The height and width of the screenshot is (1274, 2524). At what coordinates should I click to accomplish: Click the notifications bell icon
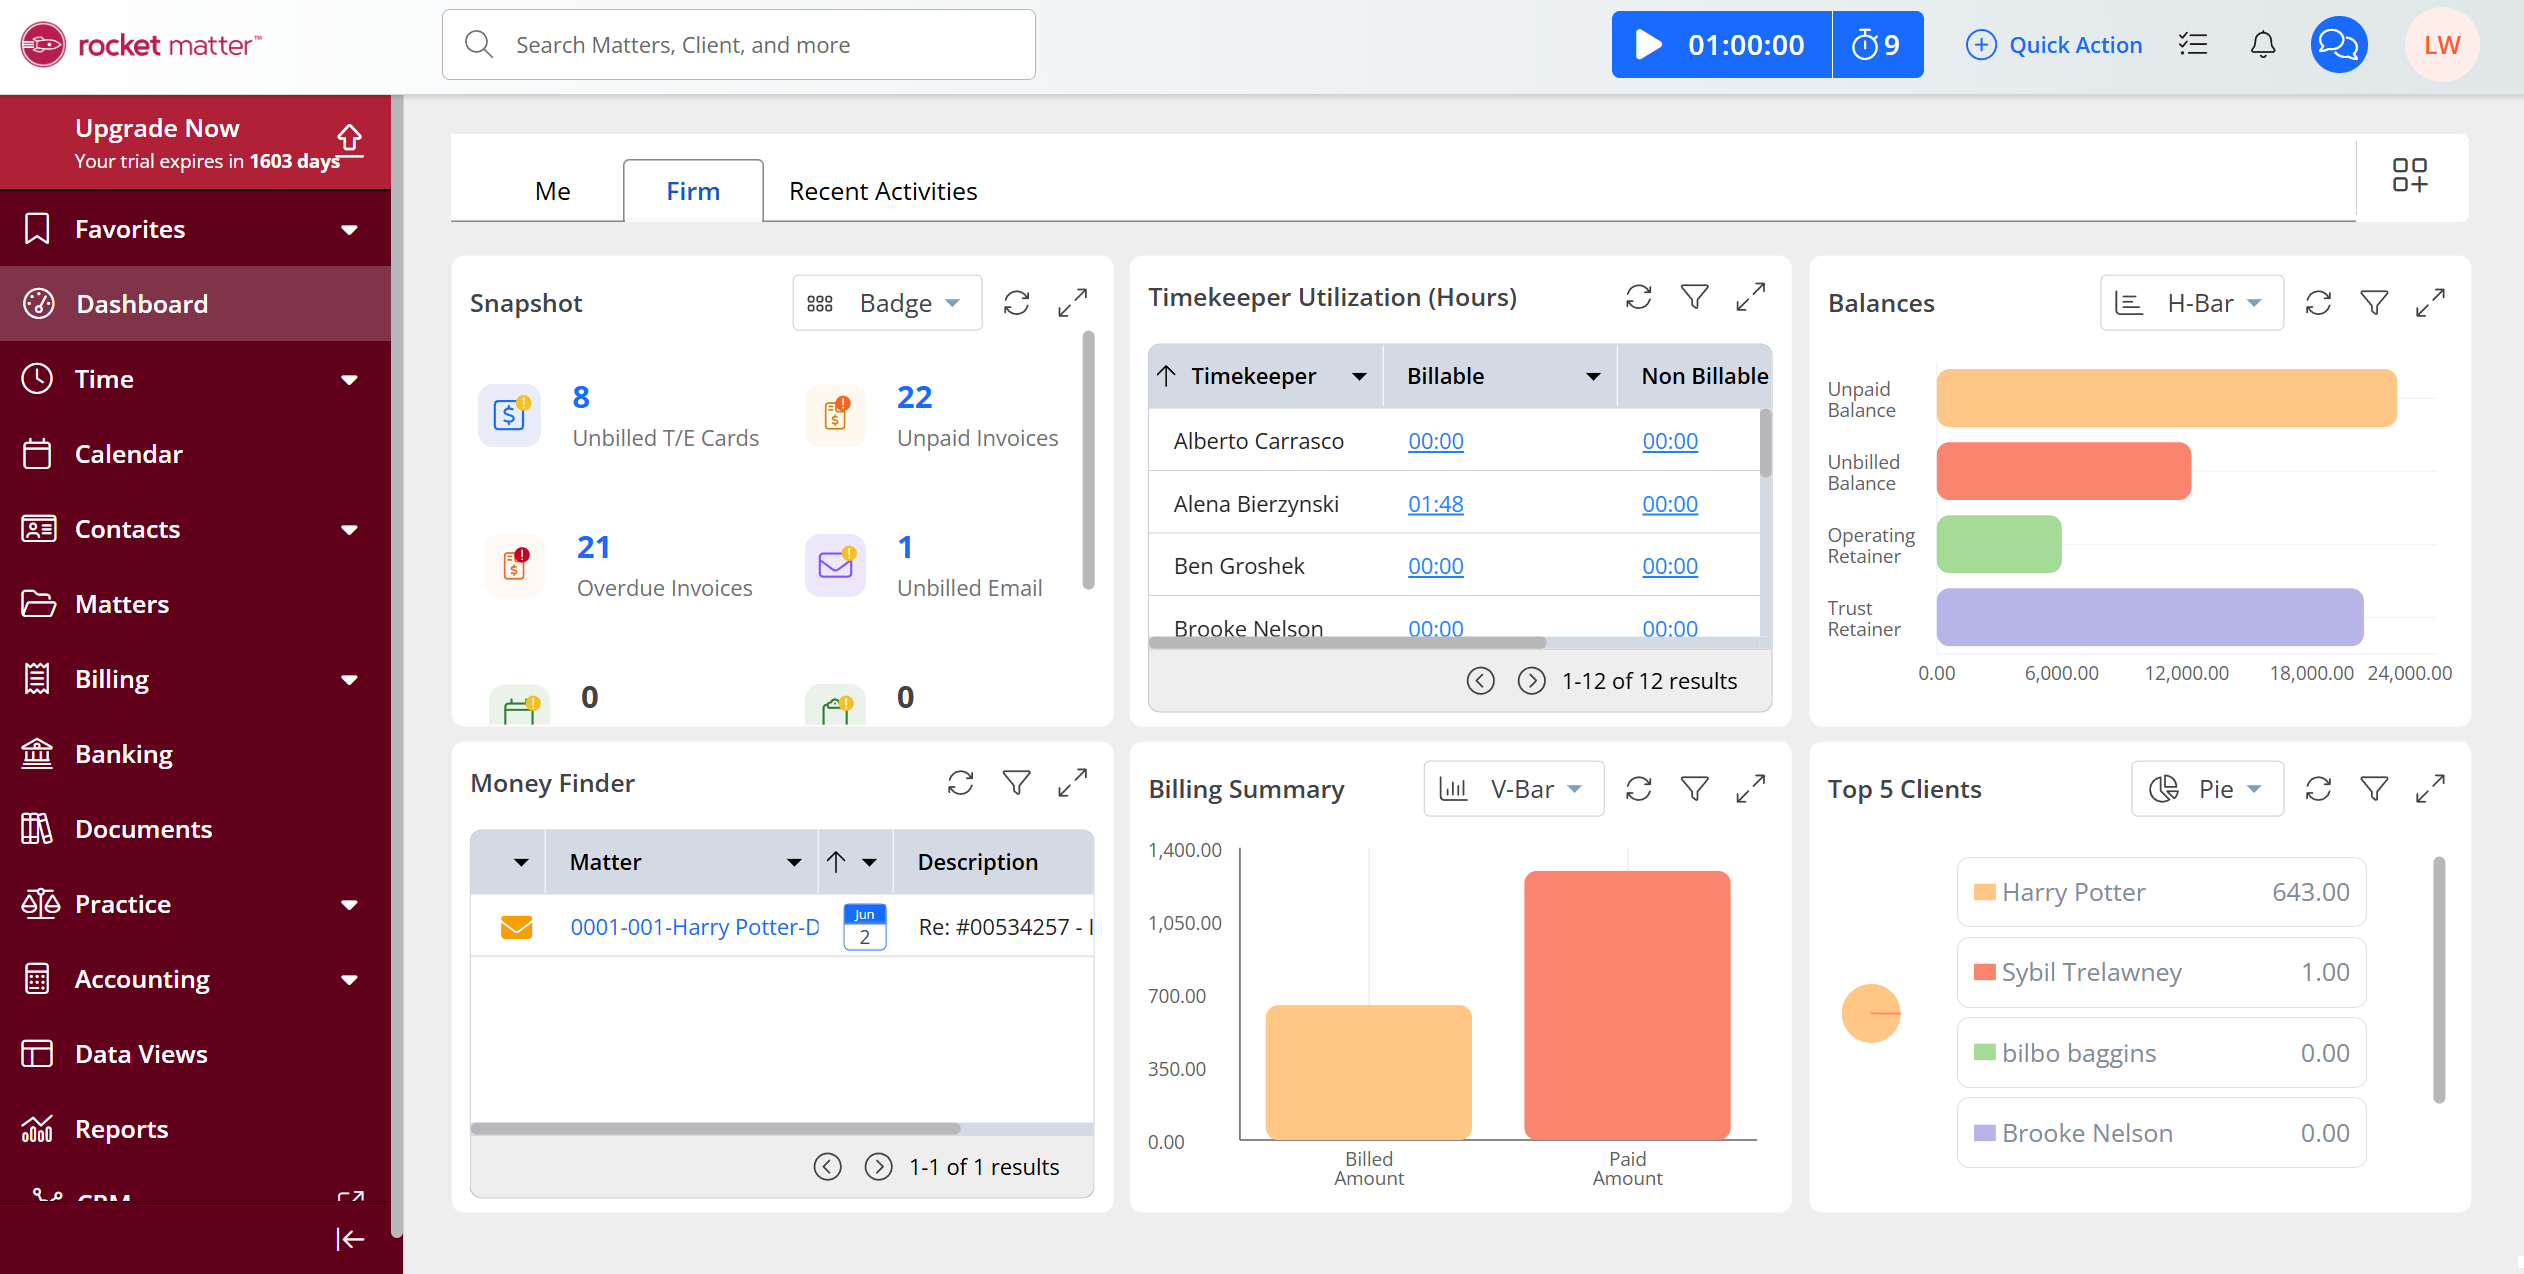click(x=2263, y=45)
